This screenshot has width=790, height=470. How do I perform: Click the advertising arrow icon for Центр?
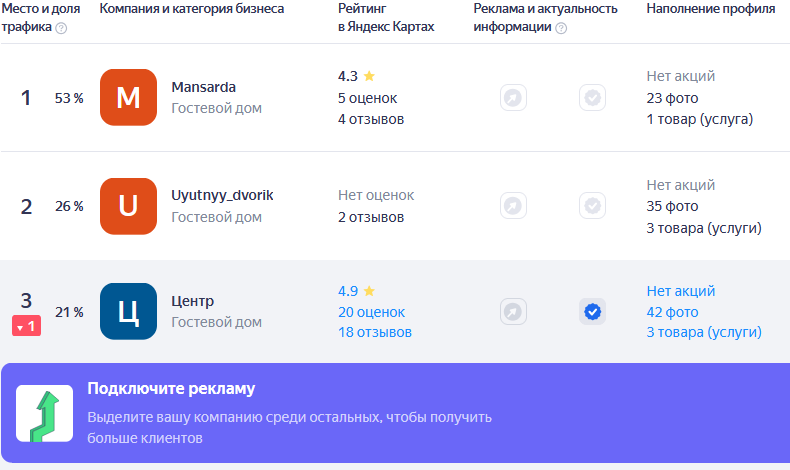tap(513, 312)
